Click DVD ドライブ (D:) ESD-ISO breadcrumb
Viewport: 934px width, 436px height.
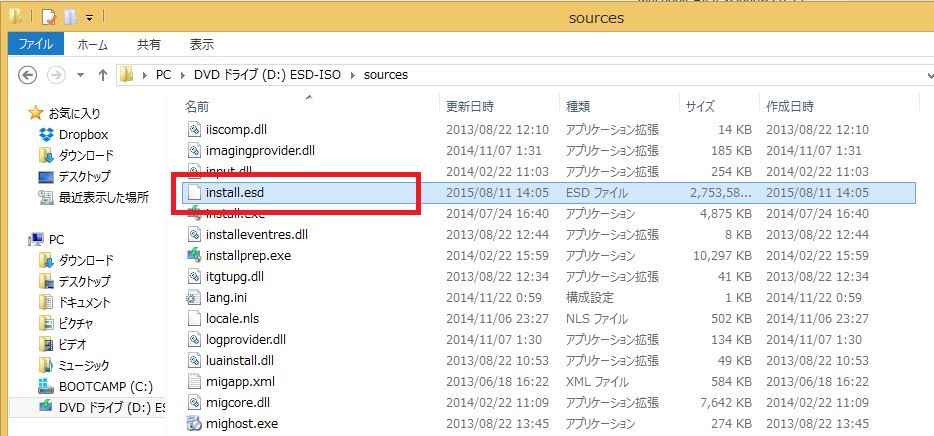click(267, 75)
